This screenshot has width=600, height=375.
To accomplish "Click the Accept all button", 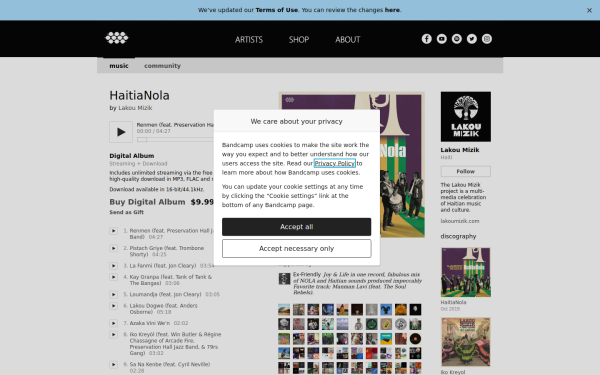I will [297, 227].
